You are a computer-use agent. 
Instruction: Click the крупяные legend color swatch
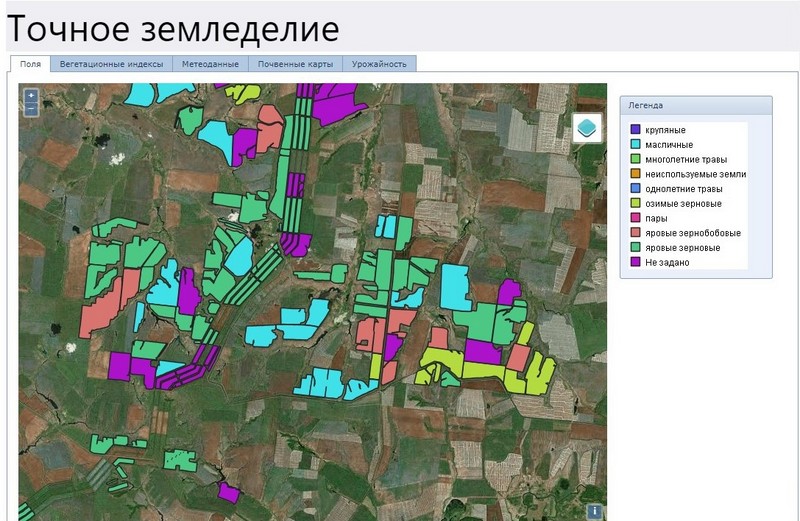coord(635,130)
